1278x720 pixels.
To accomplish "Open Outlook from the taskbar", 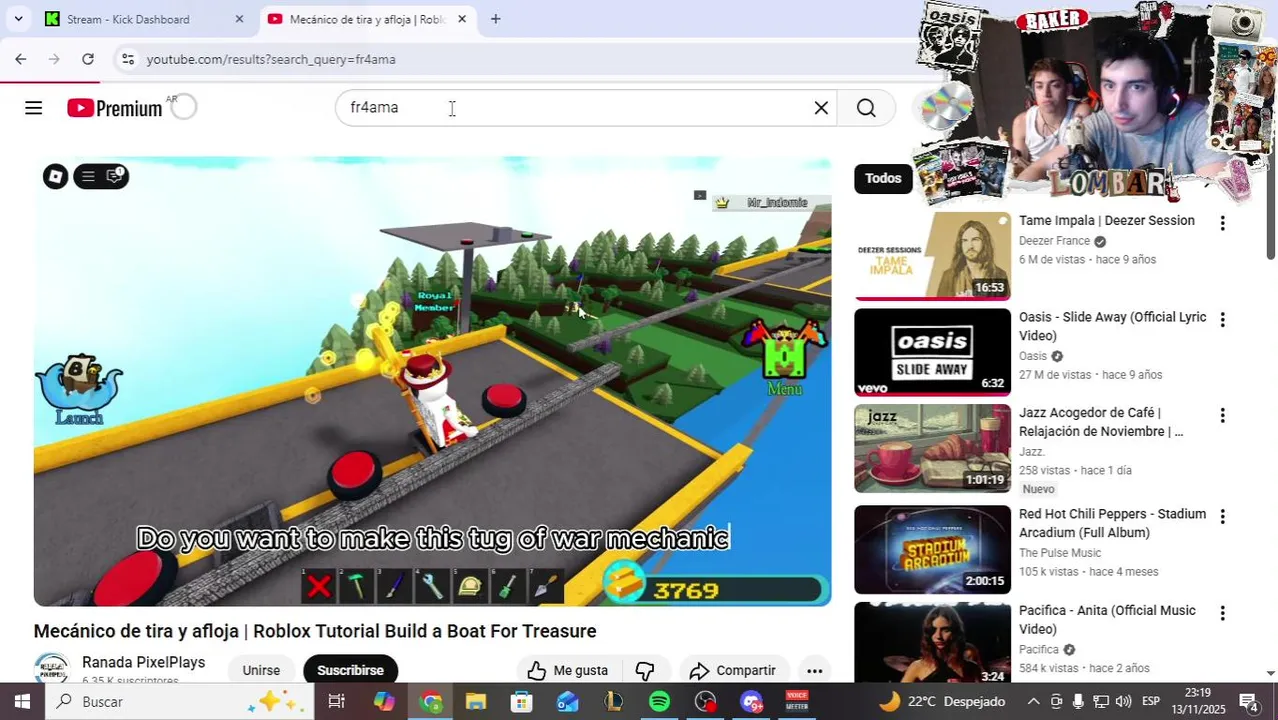I will pyautogui.click(x=567, y=702).
